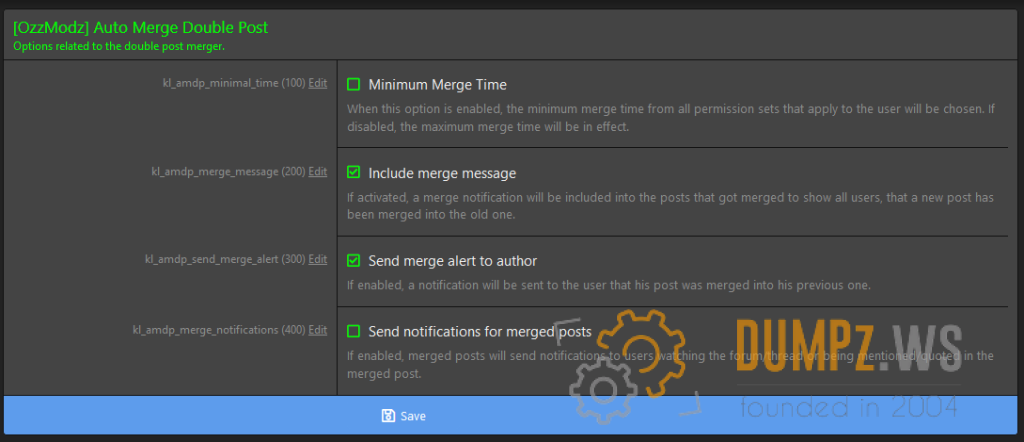This screenshot has height=442, width=1024.
Task: Click the founded in 2004 watermark text
Action: (x=849, y=408)
